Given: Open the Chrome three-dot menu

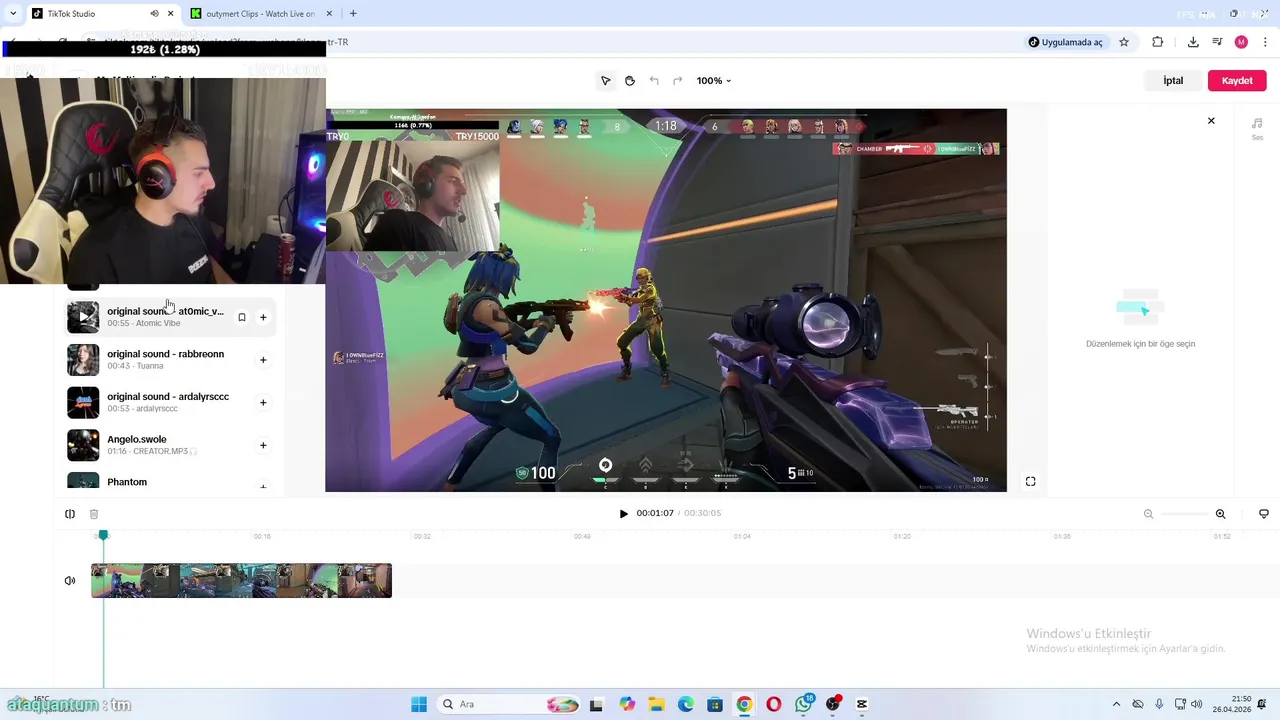Looking at the screenshot, I should (1266, 42).
